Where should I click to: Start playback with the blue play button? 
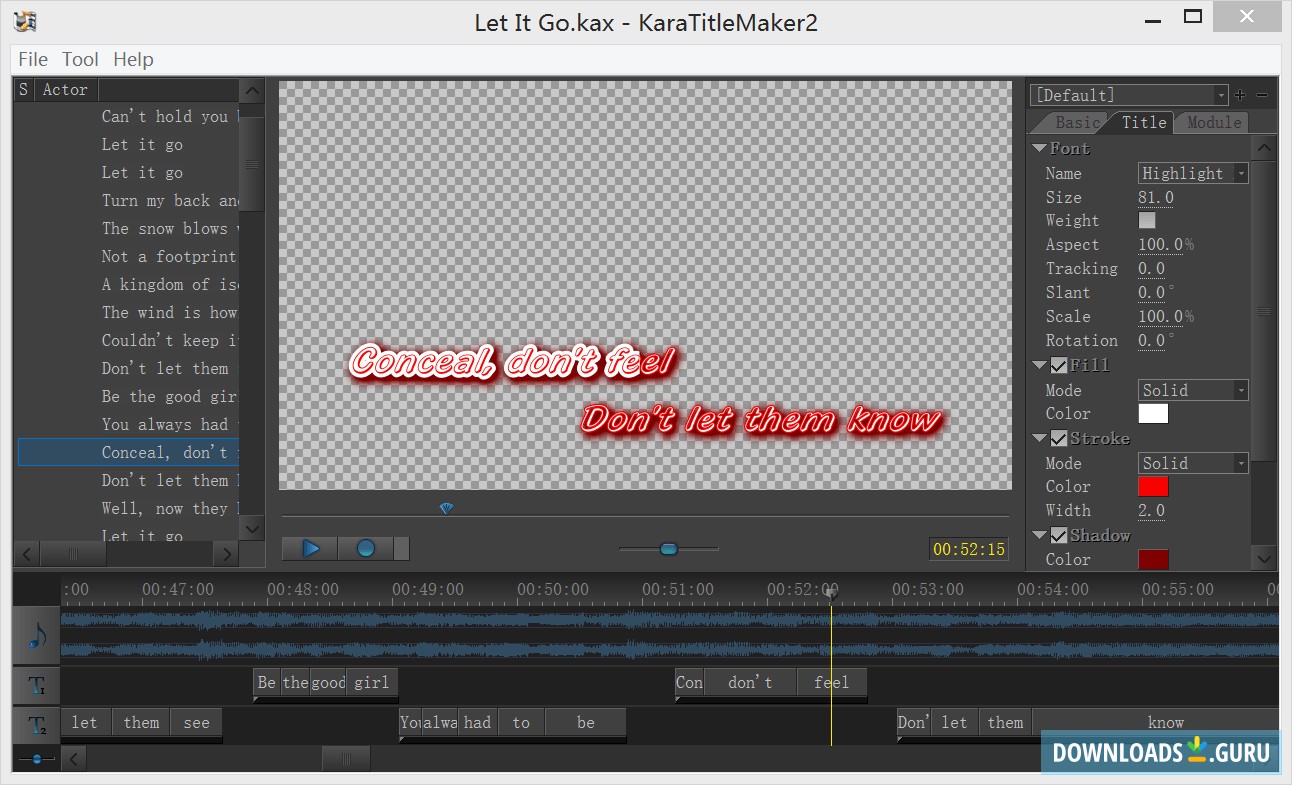[310, 548]
